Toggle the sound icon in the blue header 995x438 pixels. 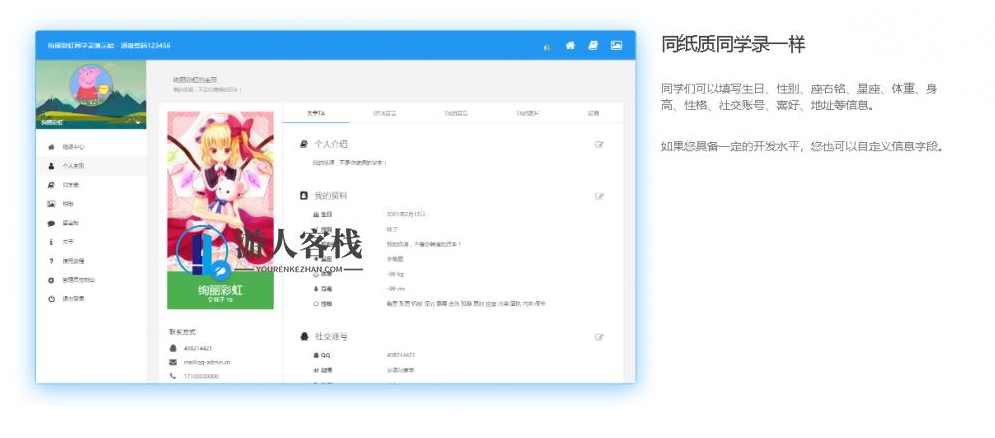point(546,47)
